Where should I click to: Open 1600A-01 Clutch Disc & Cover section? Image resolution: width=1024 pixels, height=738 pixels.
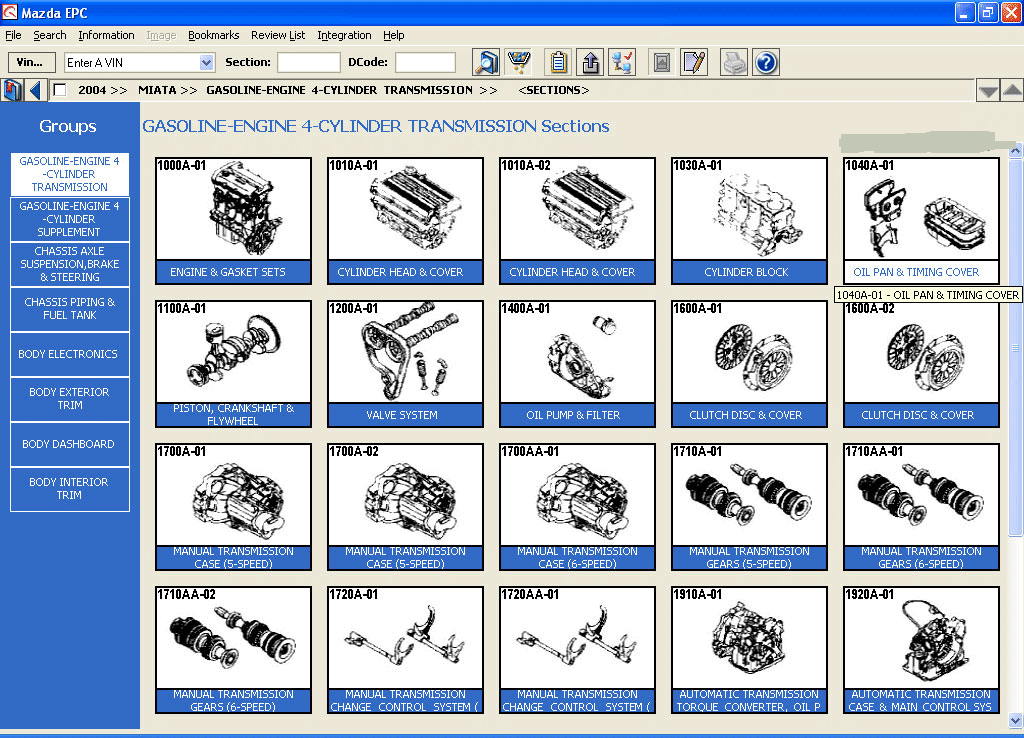(x=749, y=364)
